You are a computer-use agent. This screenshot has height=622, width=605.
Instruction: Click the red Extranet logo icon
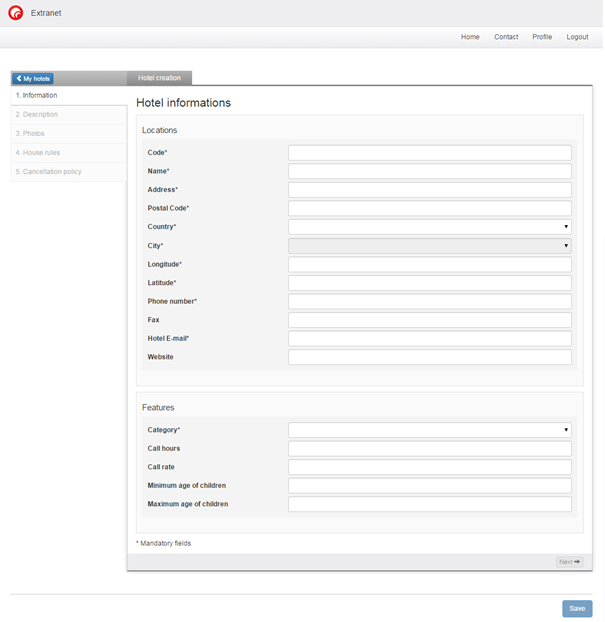point(16,13)
